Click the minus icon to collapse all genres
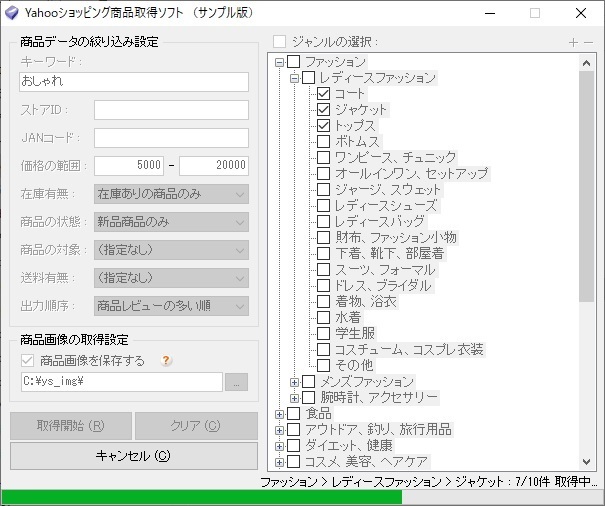Screen dimensions: 605x506 click(x=588, y=42)
